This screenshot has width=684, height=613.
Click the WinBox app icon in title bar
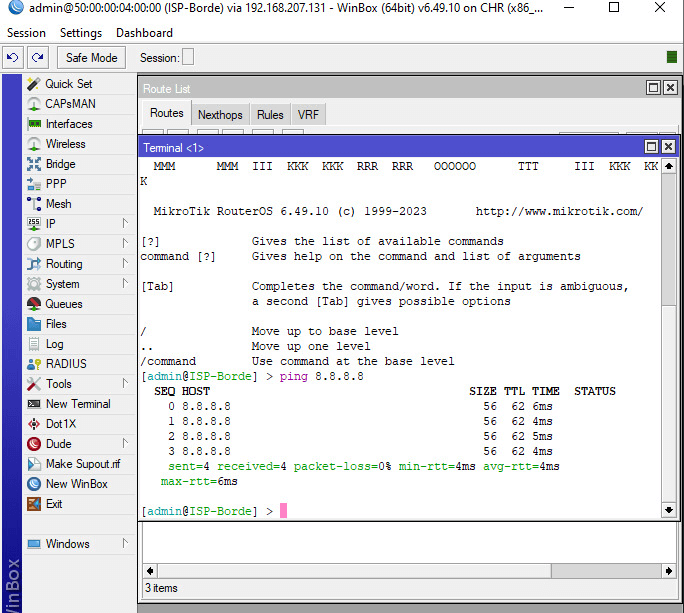(16, 7)
